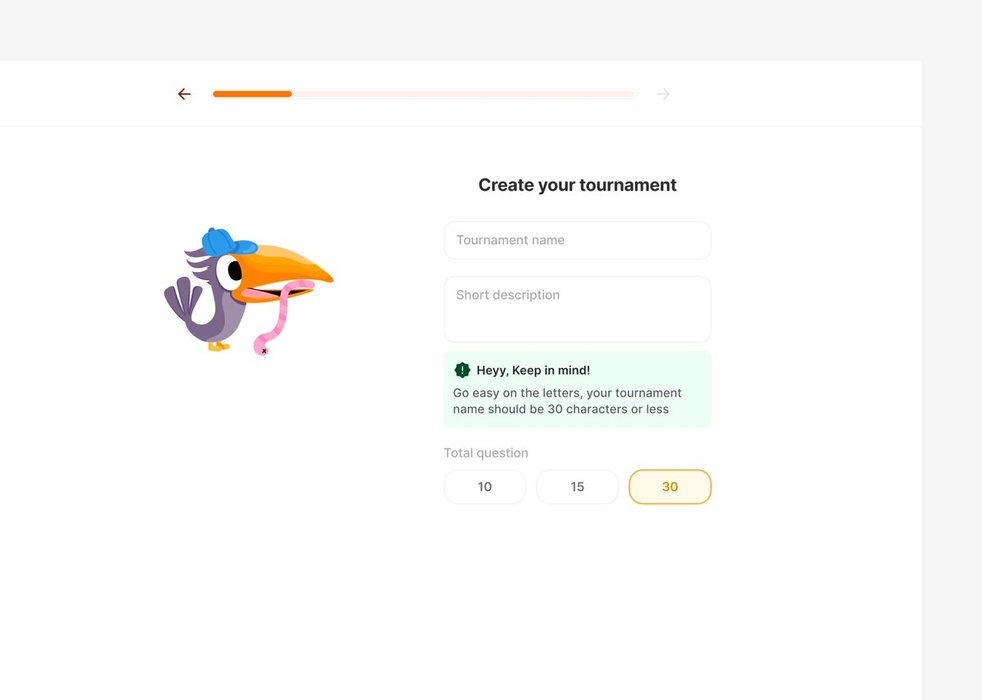Click the 'Create your tournament' title

pos(577,185)
